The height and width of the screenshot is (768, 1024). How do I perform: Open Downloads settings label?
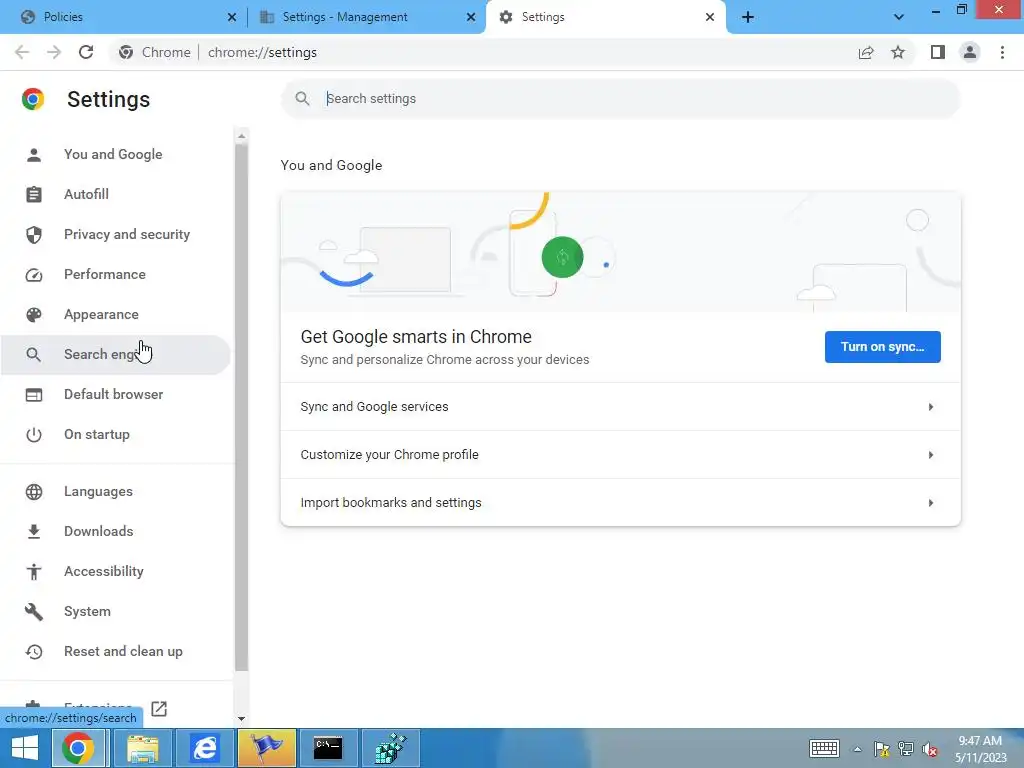[99, 532]
